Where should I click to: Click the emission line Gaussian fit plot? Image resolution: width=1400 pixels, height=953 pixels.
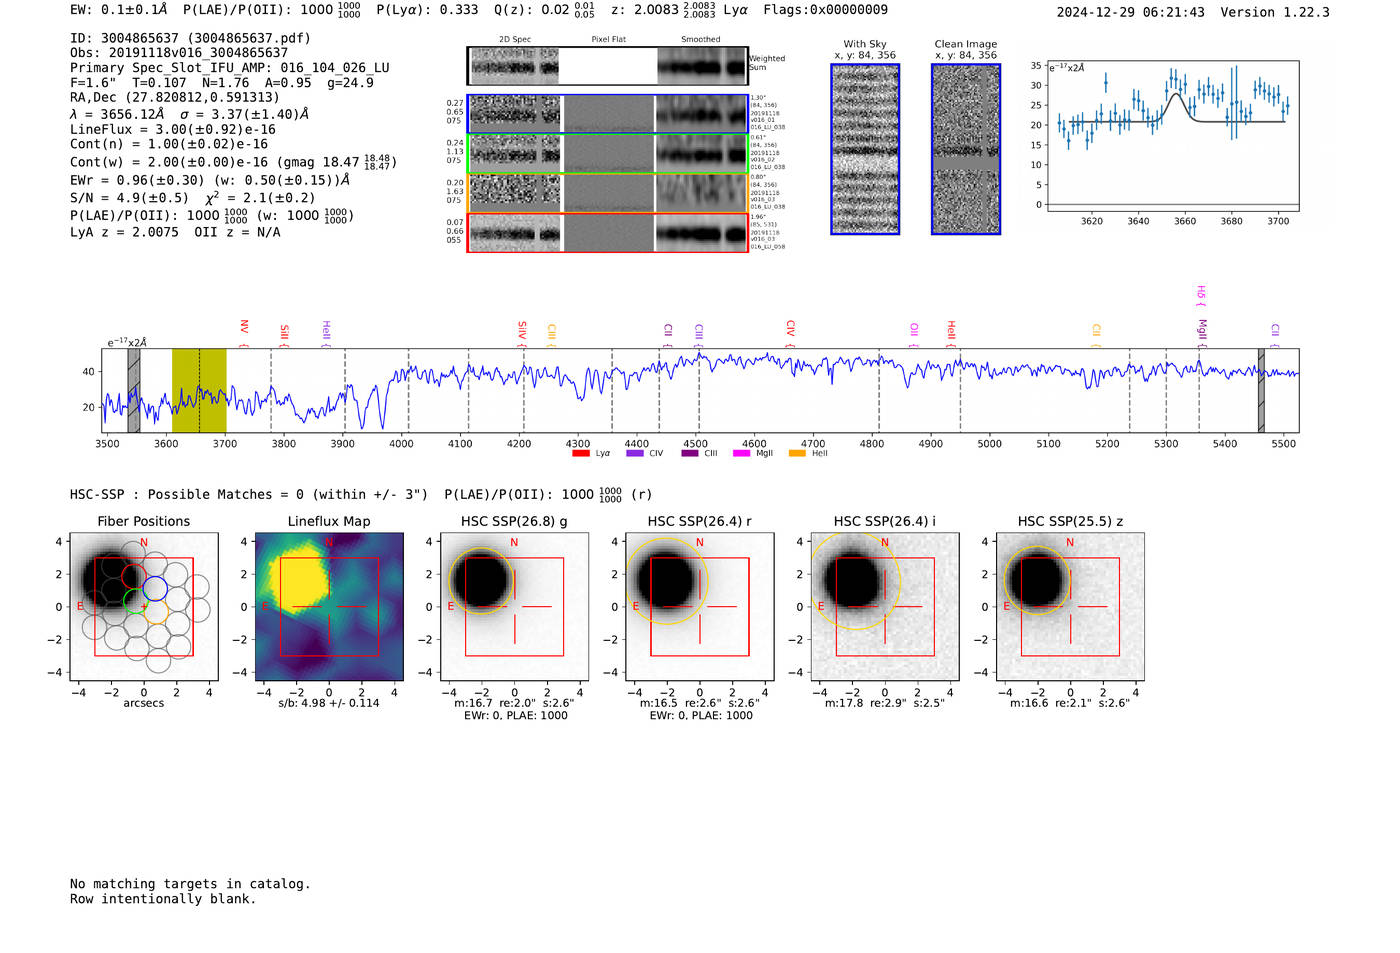click(1172, 137)
